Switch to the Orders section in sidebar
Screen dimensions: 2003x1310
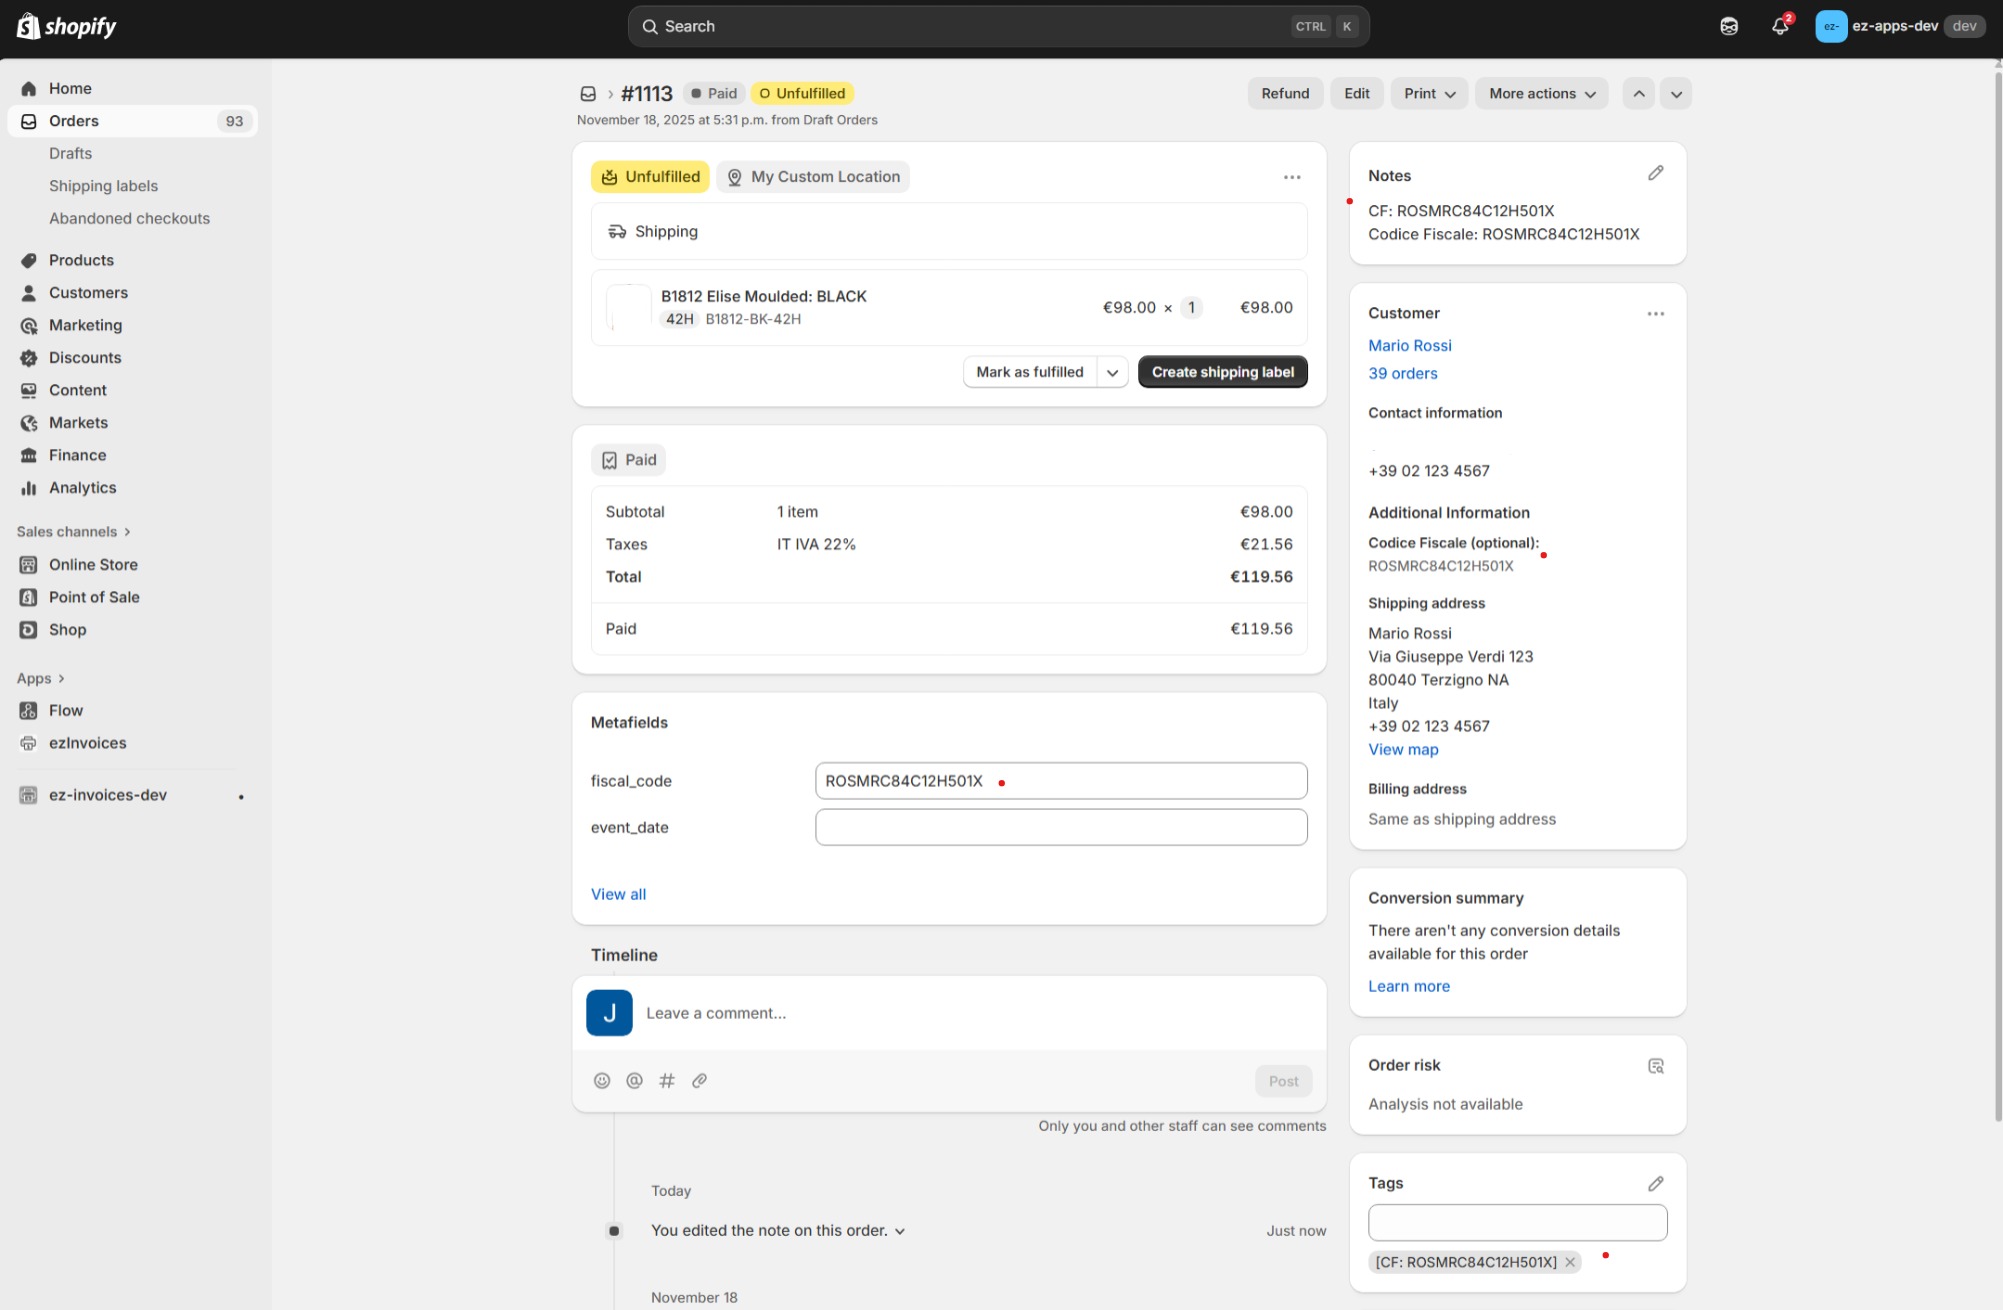[x=74, y=121]
